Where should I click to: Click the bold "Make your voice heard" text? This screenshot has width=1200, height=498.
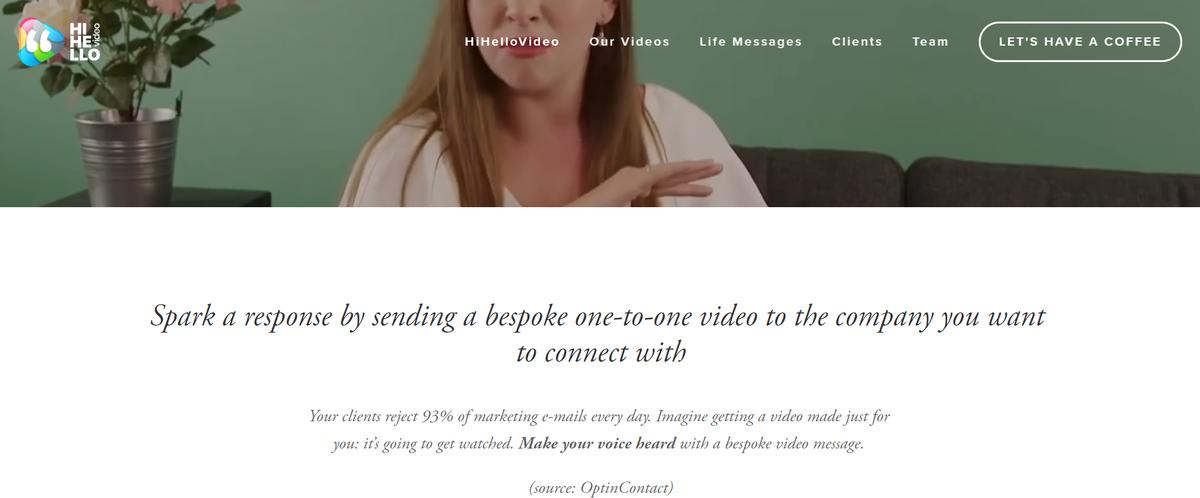tap(598, 443)
